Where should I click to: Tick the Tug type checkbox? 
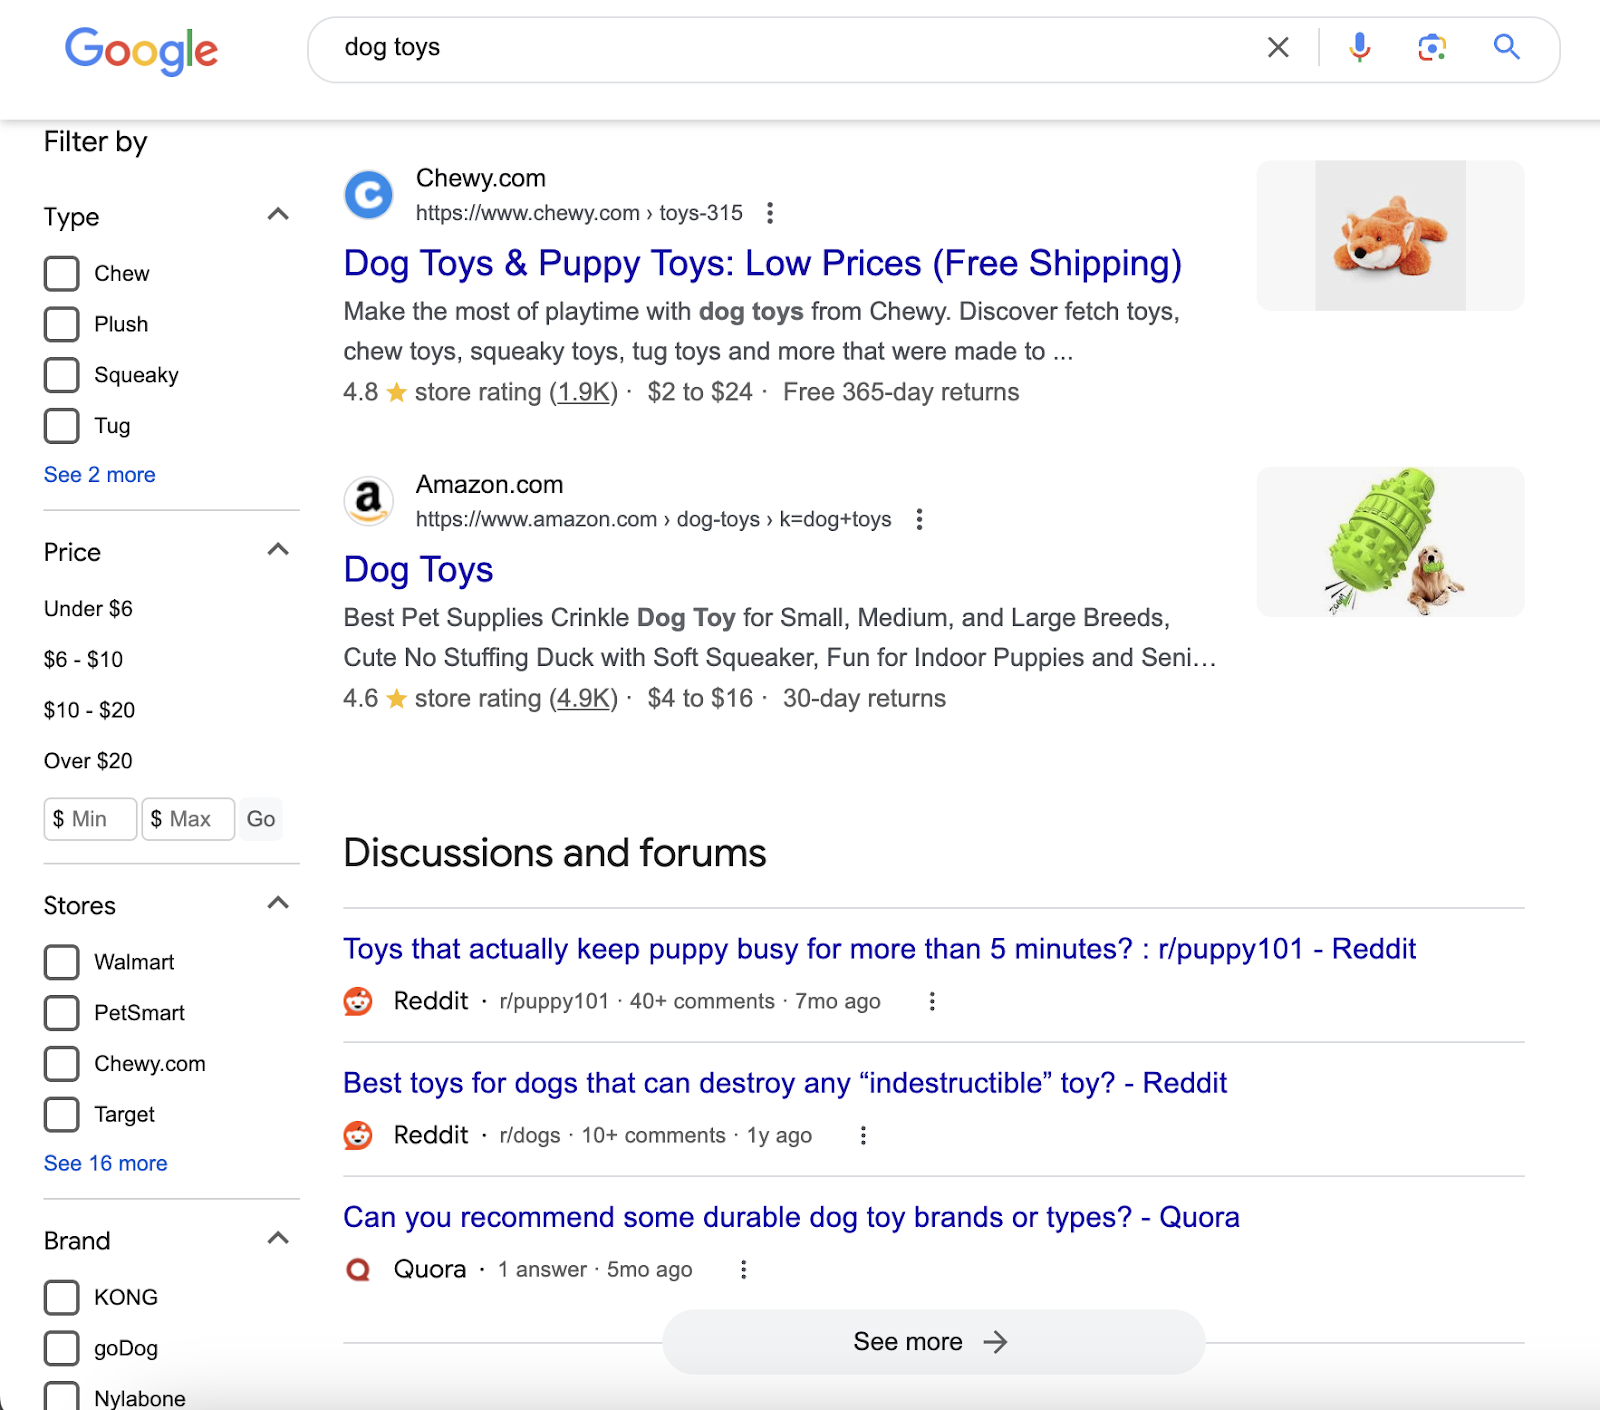[62, 426]
